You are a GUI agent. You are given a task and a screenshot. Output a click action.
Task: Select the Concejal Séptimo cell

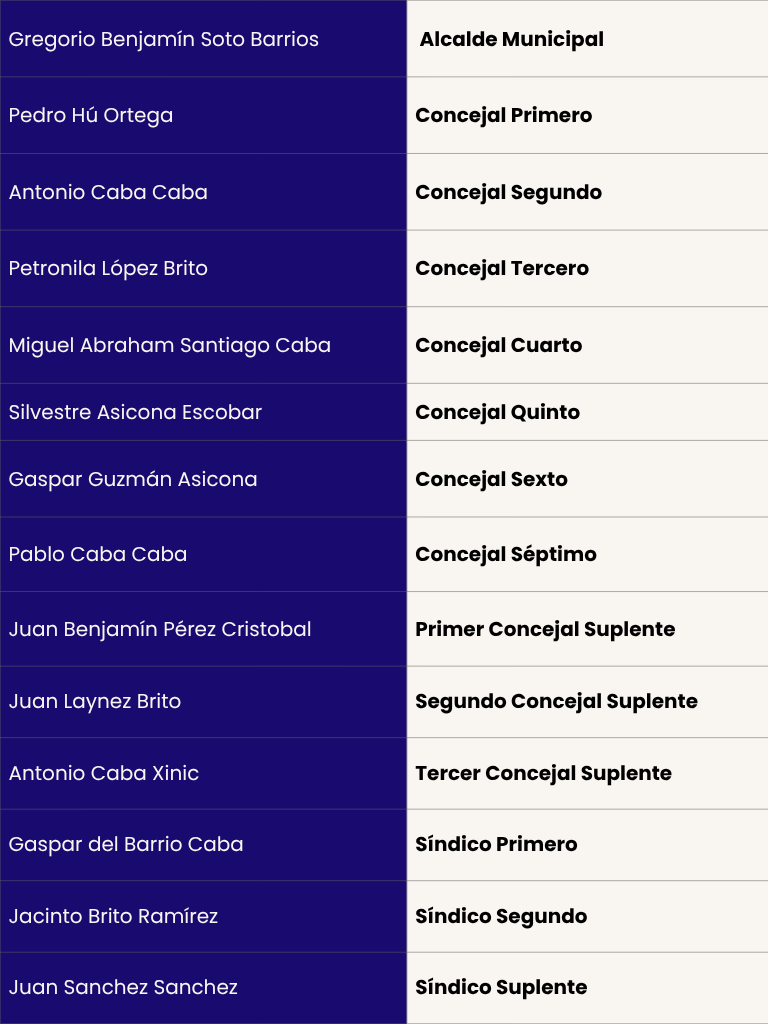pos(506,555)
